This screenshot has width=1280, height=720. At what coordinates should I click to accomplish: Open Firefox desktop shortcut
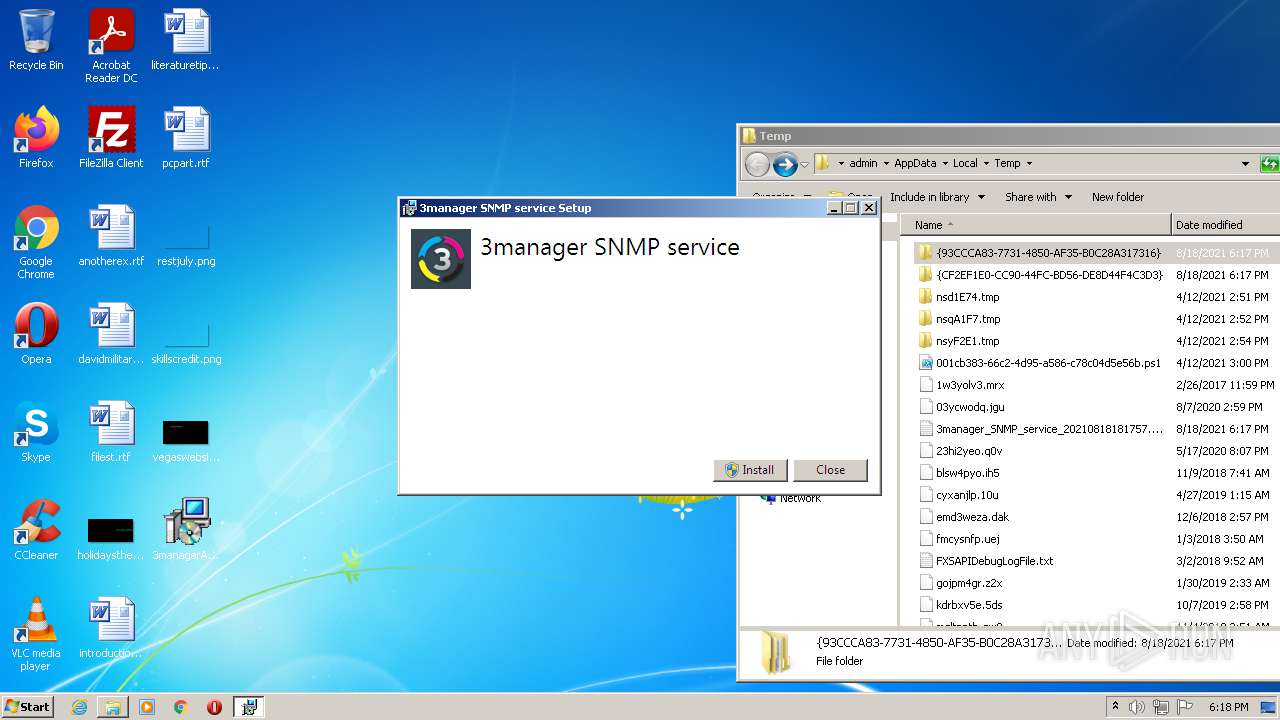(x=36, y=138)
